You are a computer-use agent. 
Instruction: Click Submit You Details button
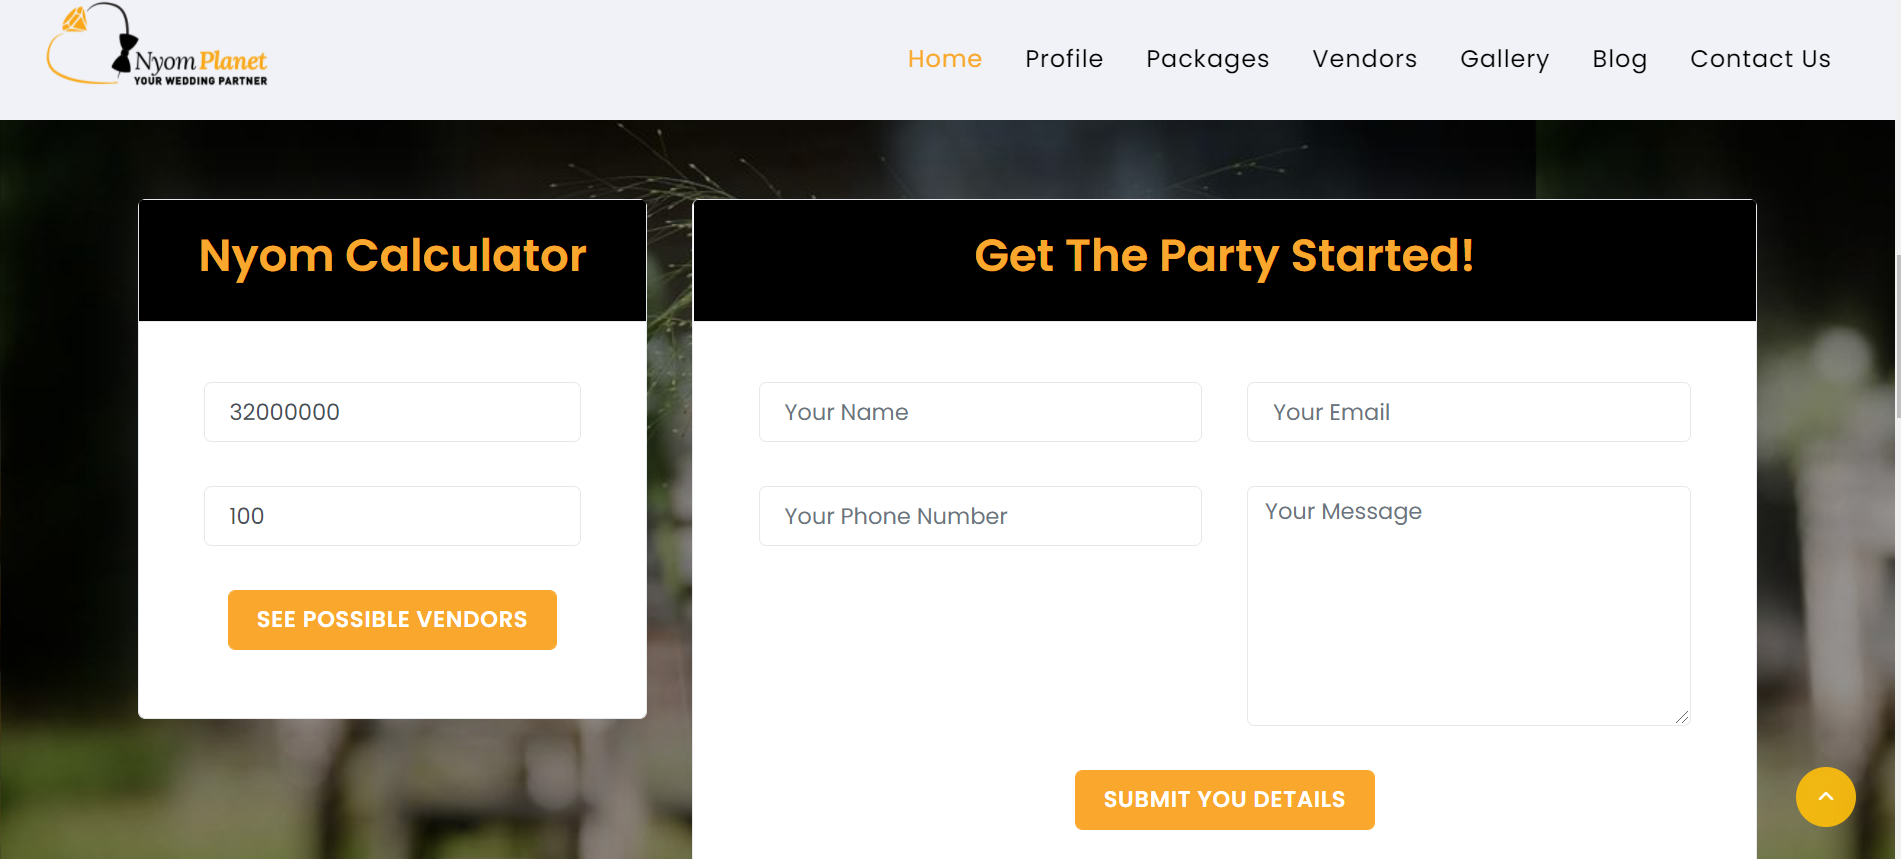tap(1224, 800)
